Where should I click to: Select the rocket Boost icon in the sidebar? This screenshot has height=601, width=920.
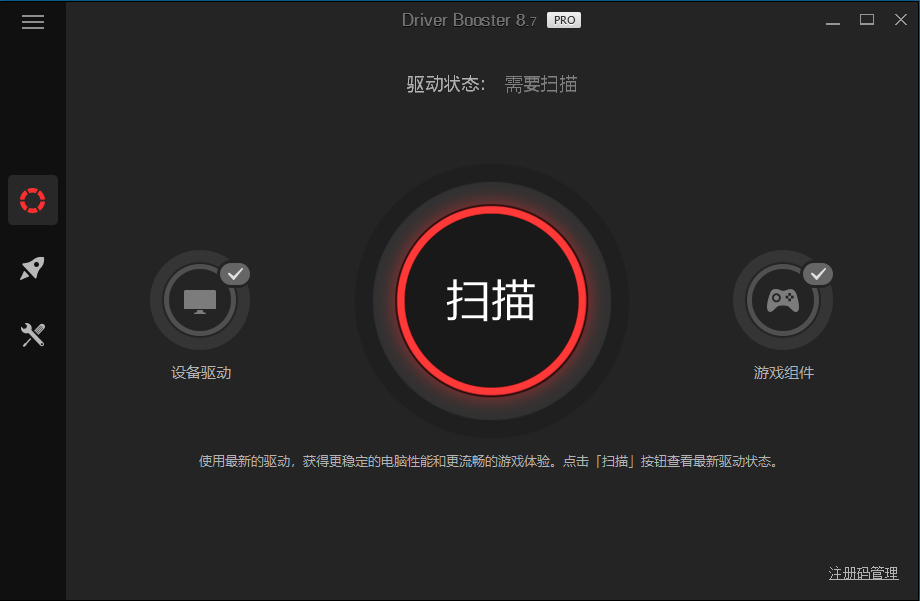[x=33, y=268]
